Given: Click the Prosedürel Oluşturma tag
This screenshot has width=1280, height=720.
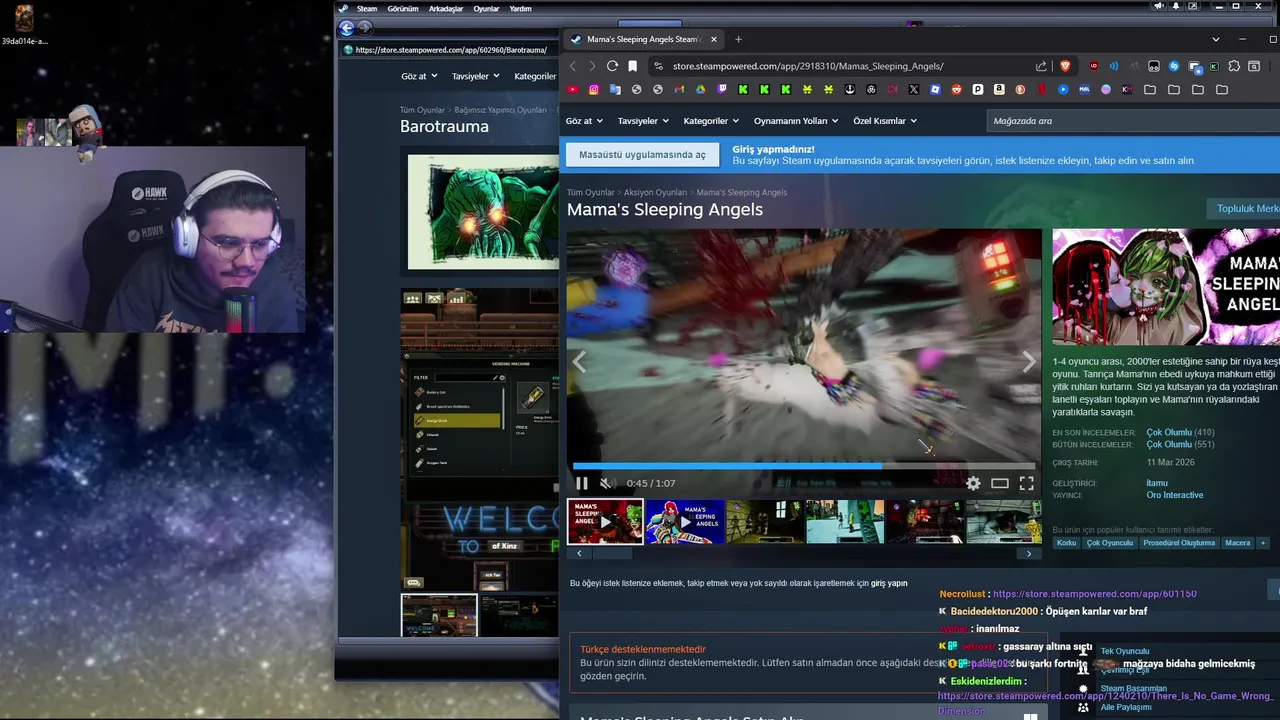Looking at the screenshot, I should (x=1179, y=543).
